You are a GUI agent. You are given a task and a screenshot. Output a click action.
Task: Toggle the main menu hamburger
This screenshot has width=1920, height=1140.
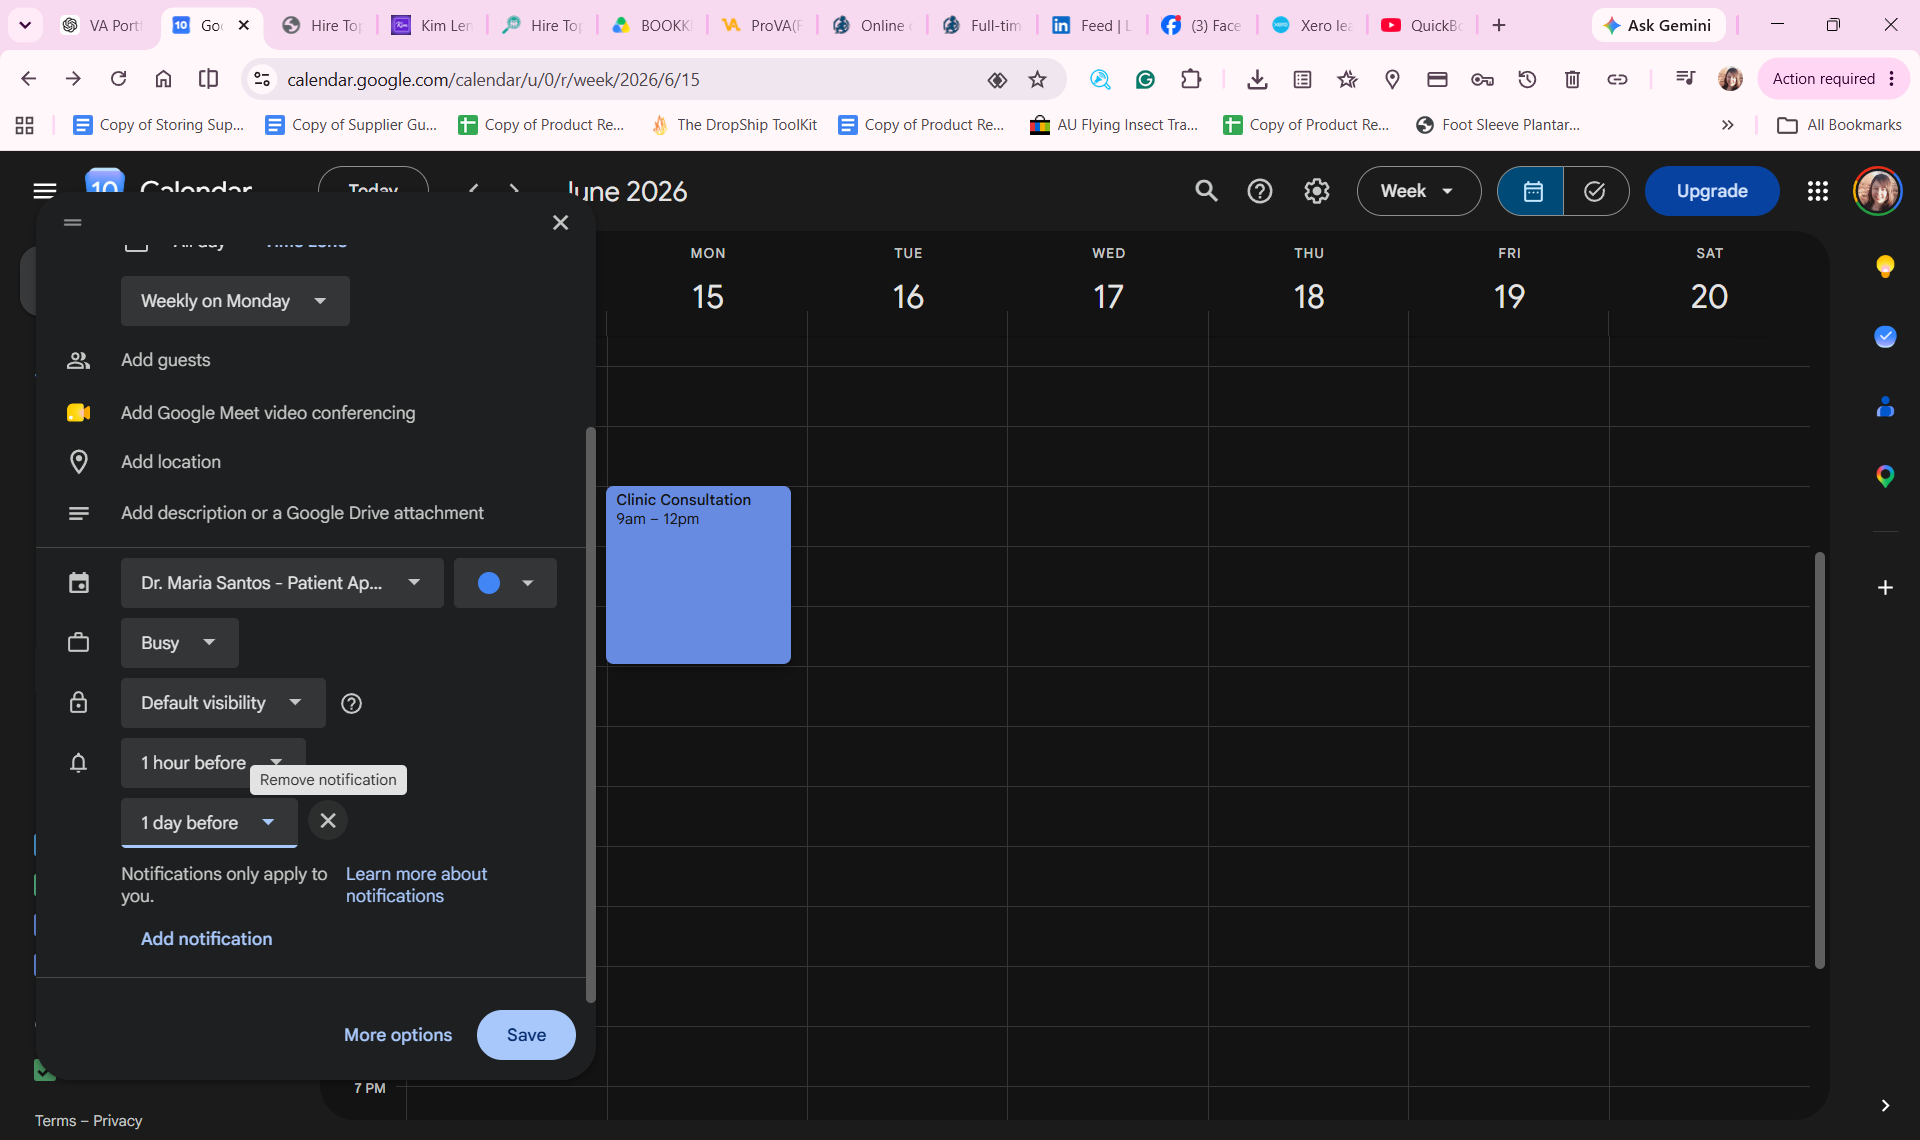coord(45,191)
